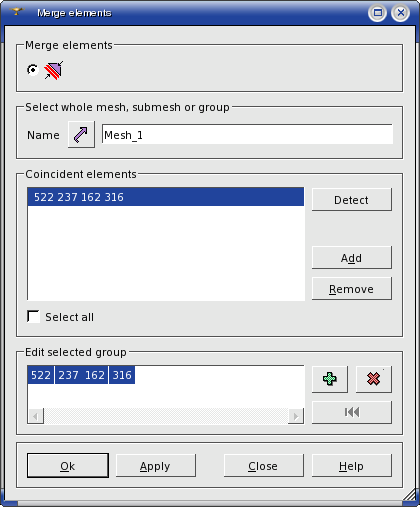Select the Merge elements radio button
This screenshot has width=420, height=507.
click(33, 70)
